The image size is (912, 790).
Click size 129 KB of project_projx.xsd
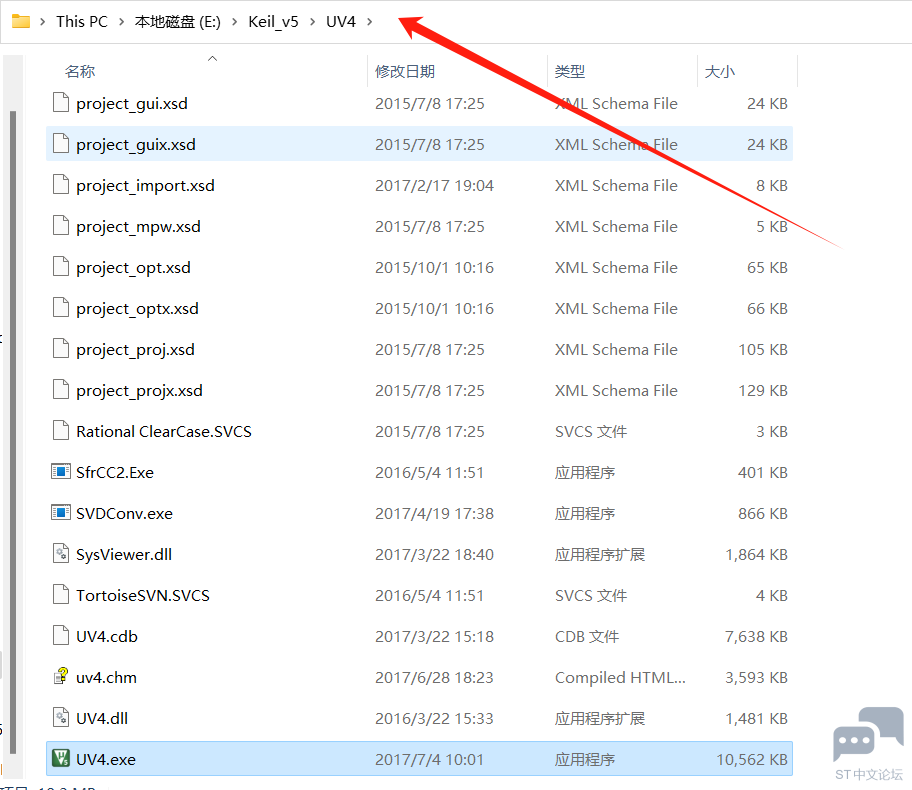[763, 390]
